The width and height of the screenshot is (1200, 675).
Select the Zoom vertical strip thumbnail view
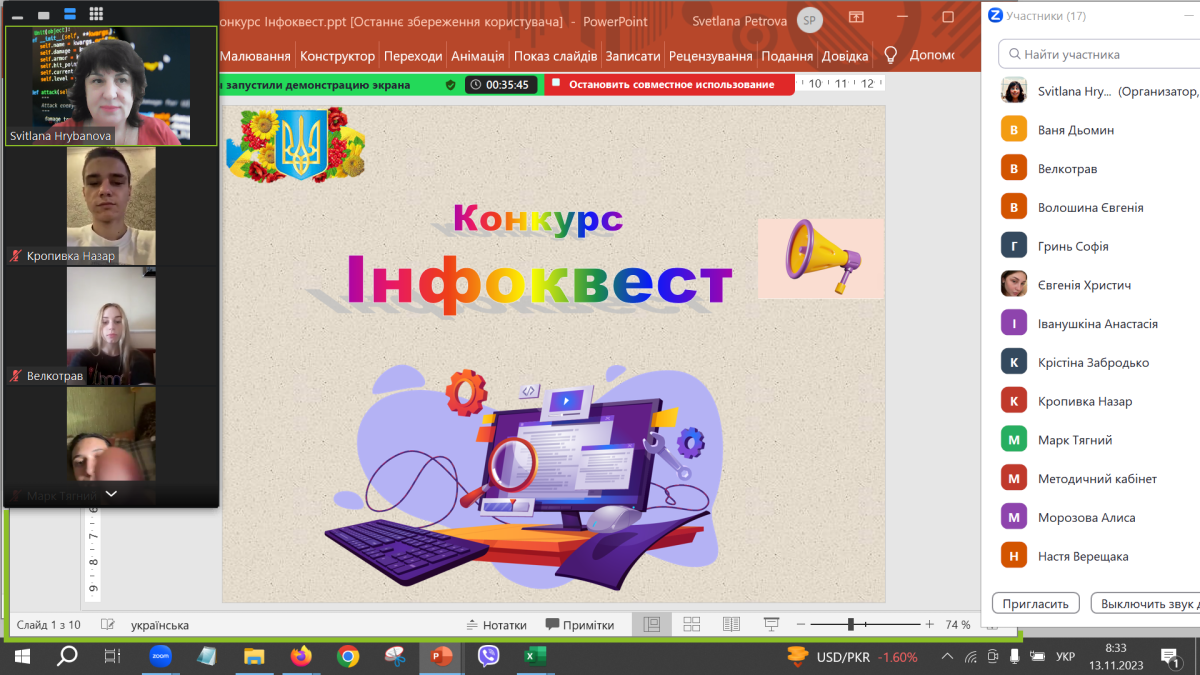pos(70,14)
